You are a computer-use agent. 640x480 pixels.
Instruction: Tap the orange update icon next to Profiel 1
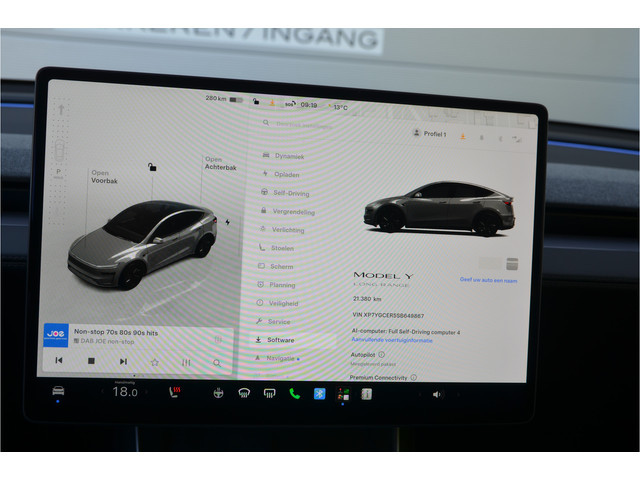(x=463, y=136)
